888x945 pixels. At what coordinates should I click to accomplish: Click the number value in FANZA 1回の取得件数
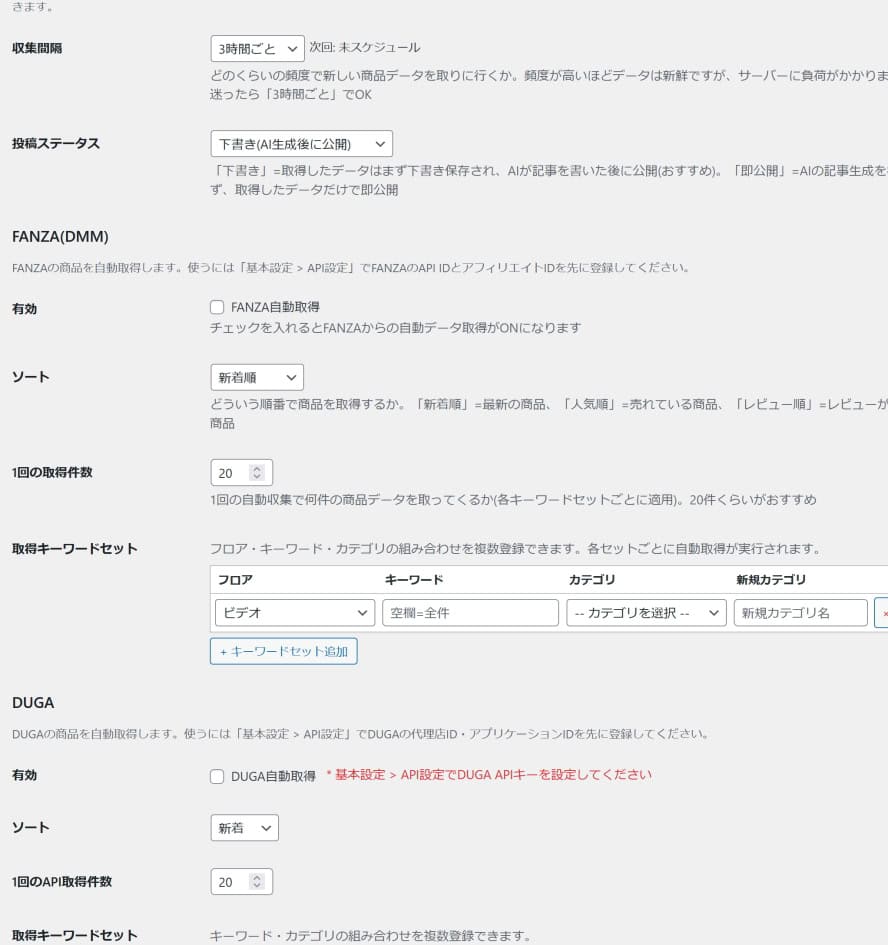[228, 473]
